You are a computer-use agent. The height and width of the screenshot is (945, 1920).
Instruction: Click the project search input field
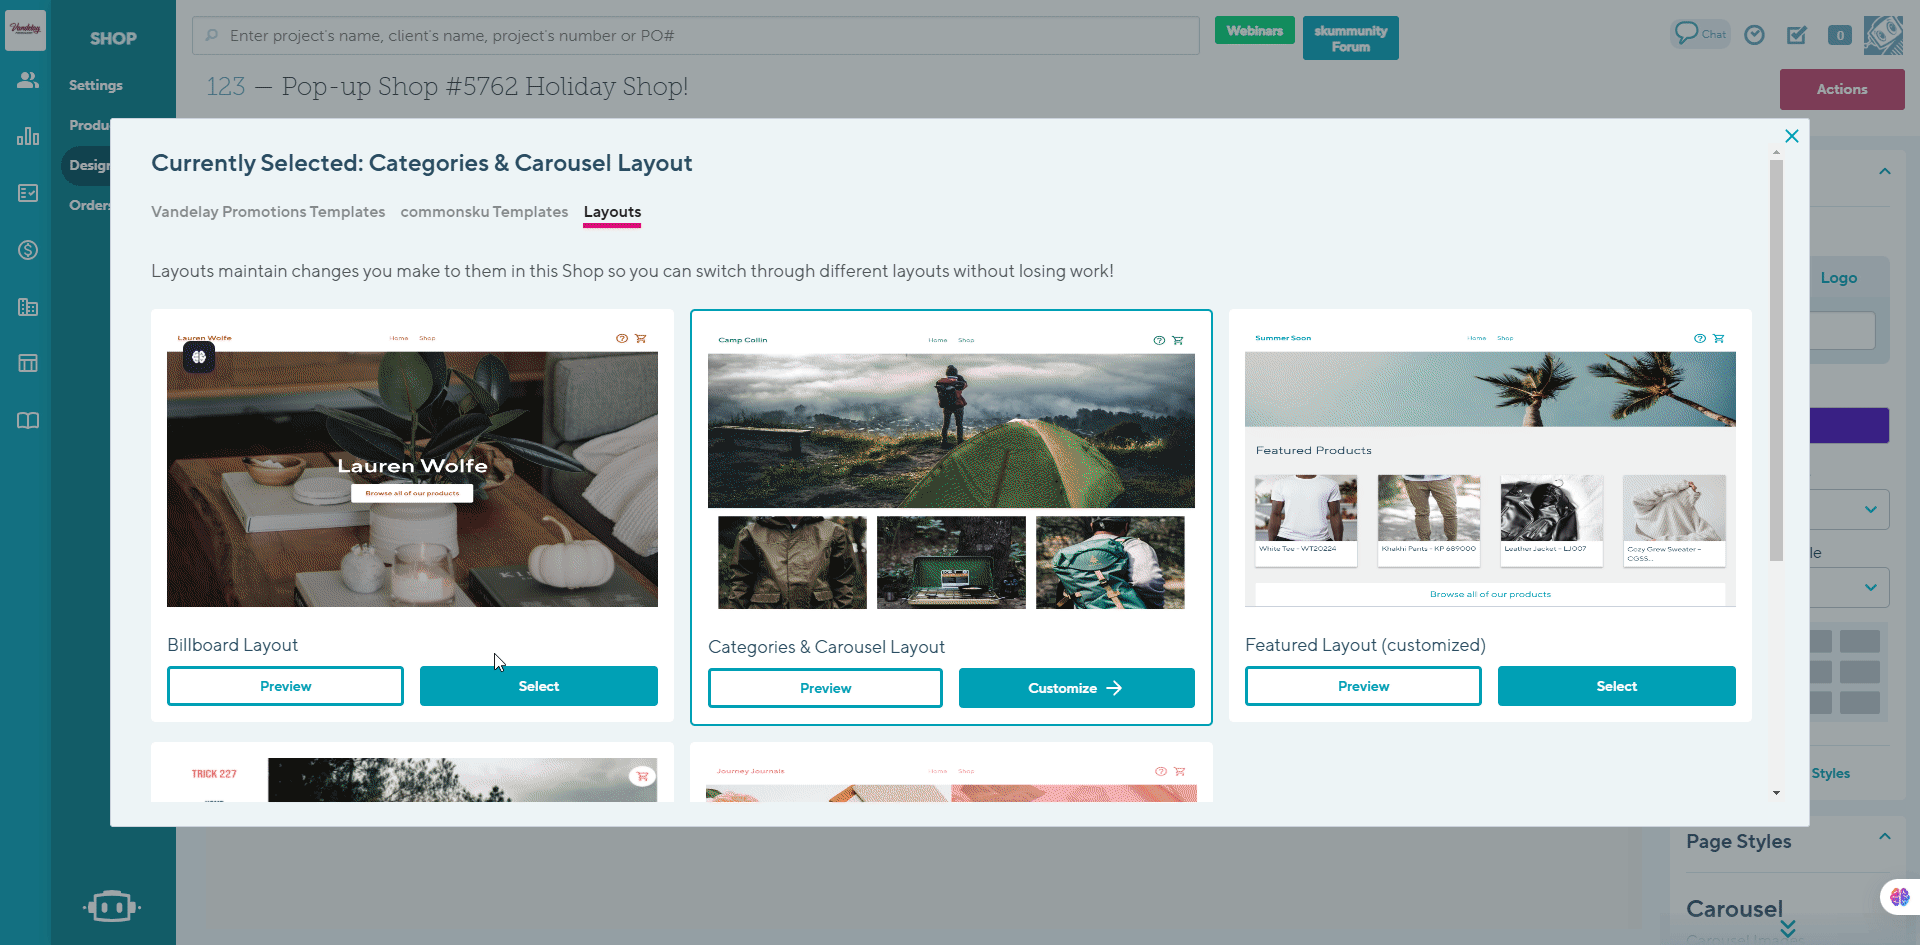[x=696, y=36]
